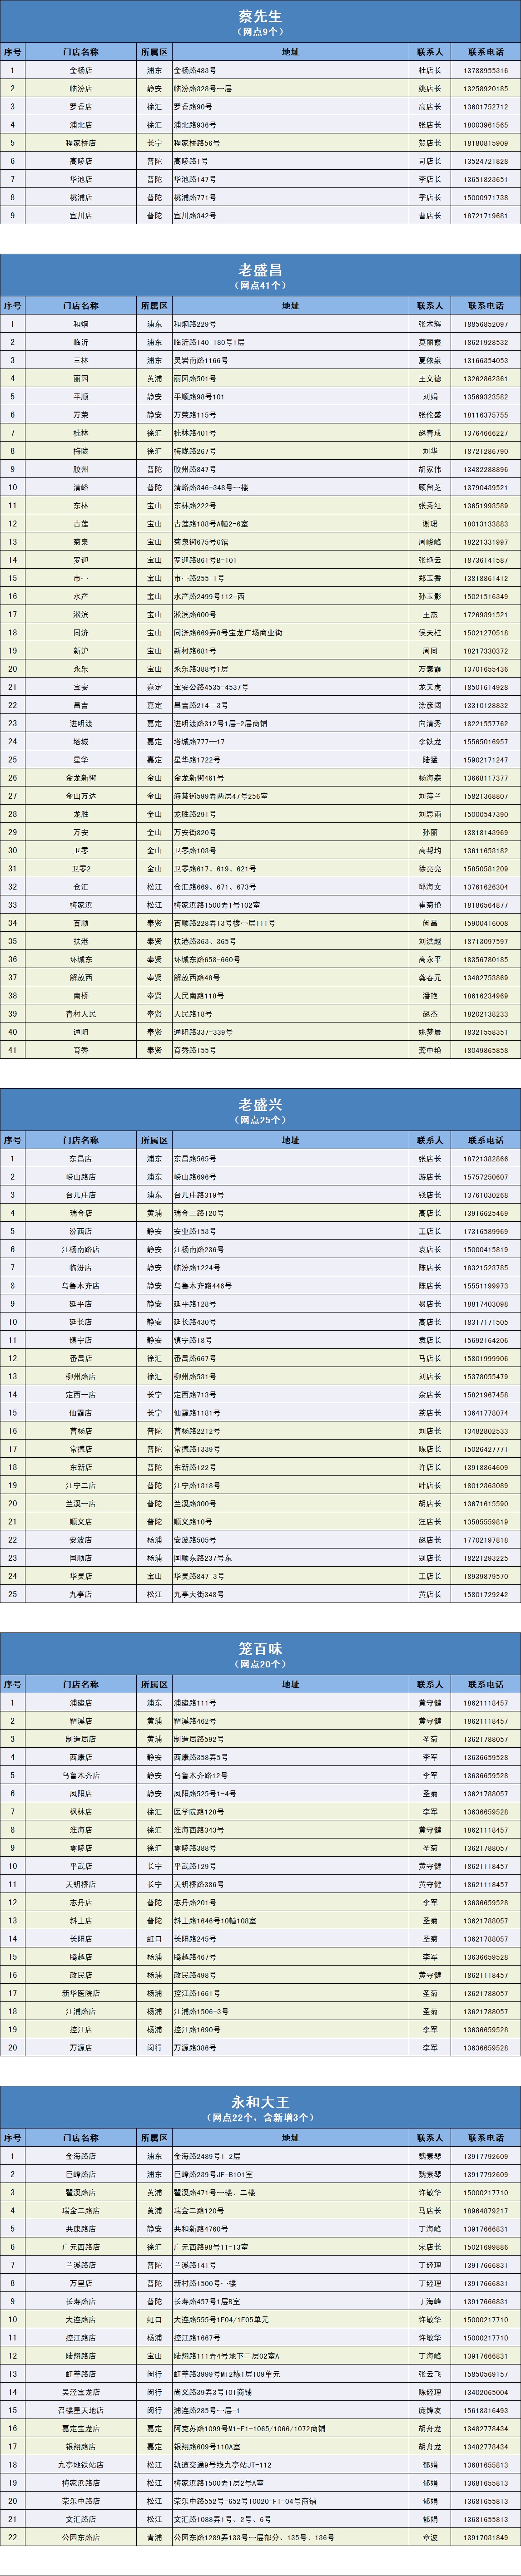This screenshot has height=2576, width=521.
Task: Select address '灵岩南路1166号'
Action: [201, 360]
